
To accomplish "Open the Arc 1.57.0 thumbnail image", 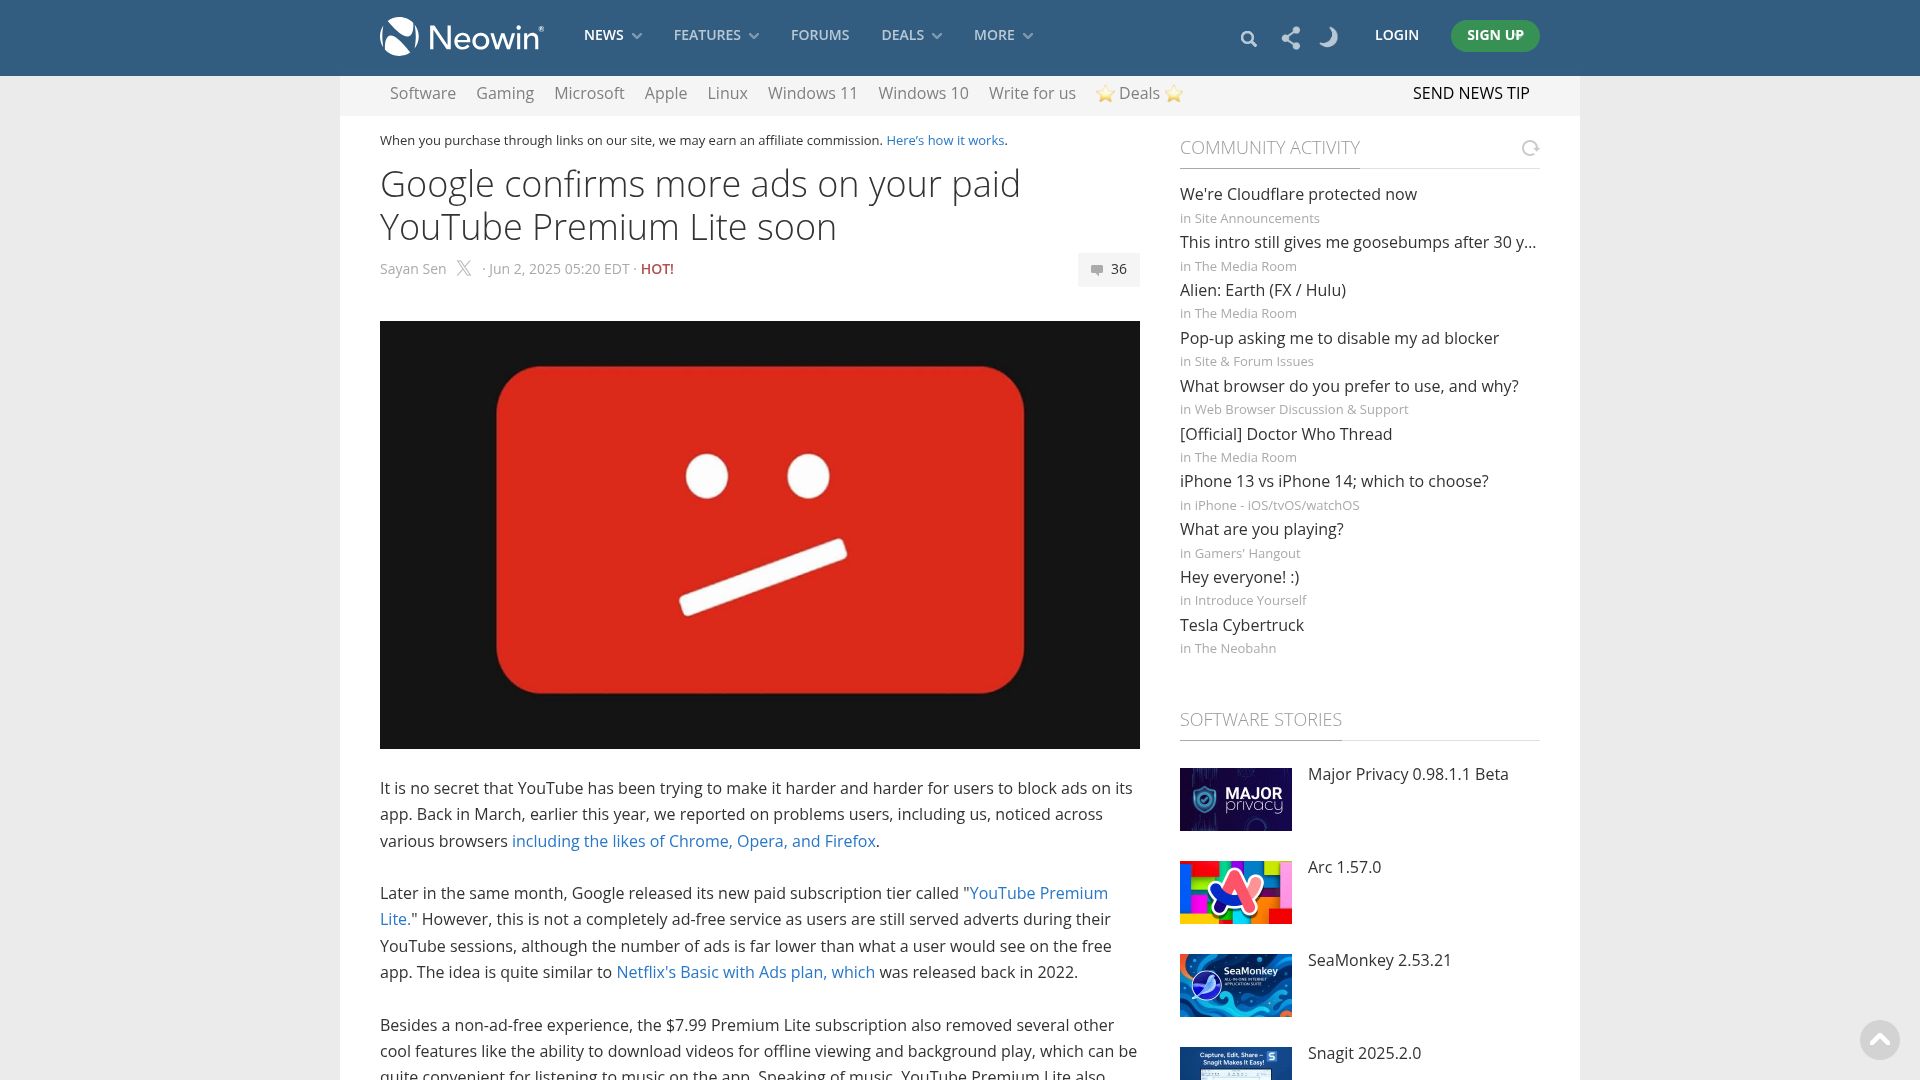I will coord(1236,892).
